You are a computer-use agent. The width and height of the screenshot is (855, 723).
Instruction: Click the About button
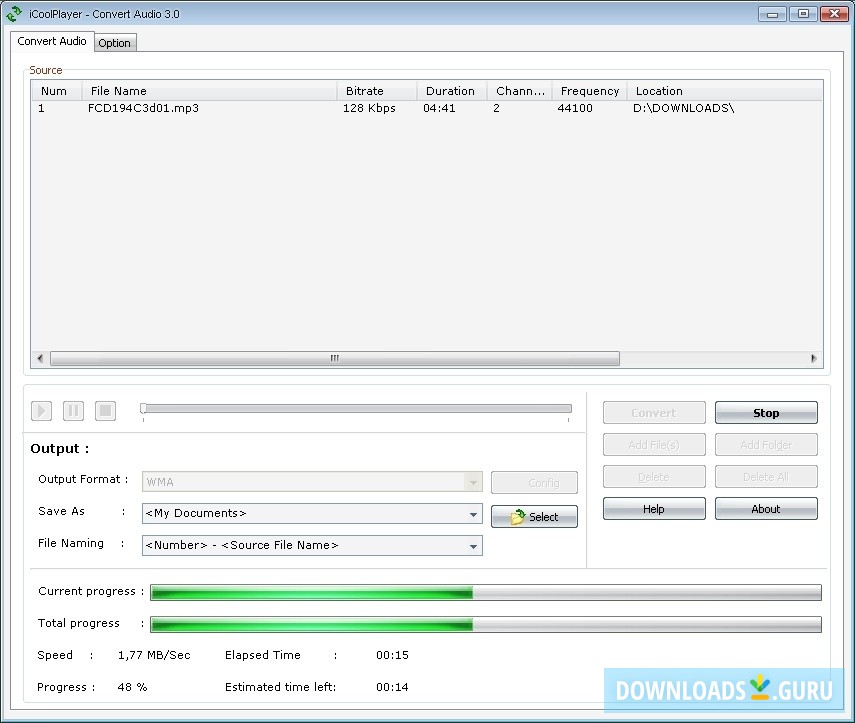tap(766, 509)
